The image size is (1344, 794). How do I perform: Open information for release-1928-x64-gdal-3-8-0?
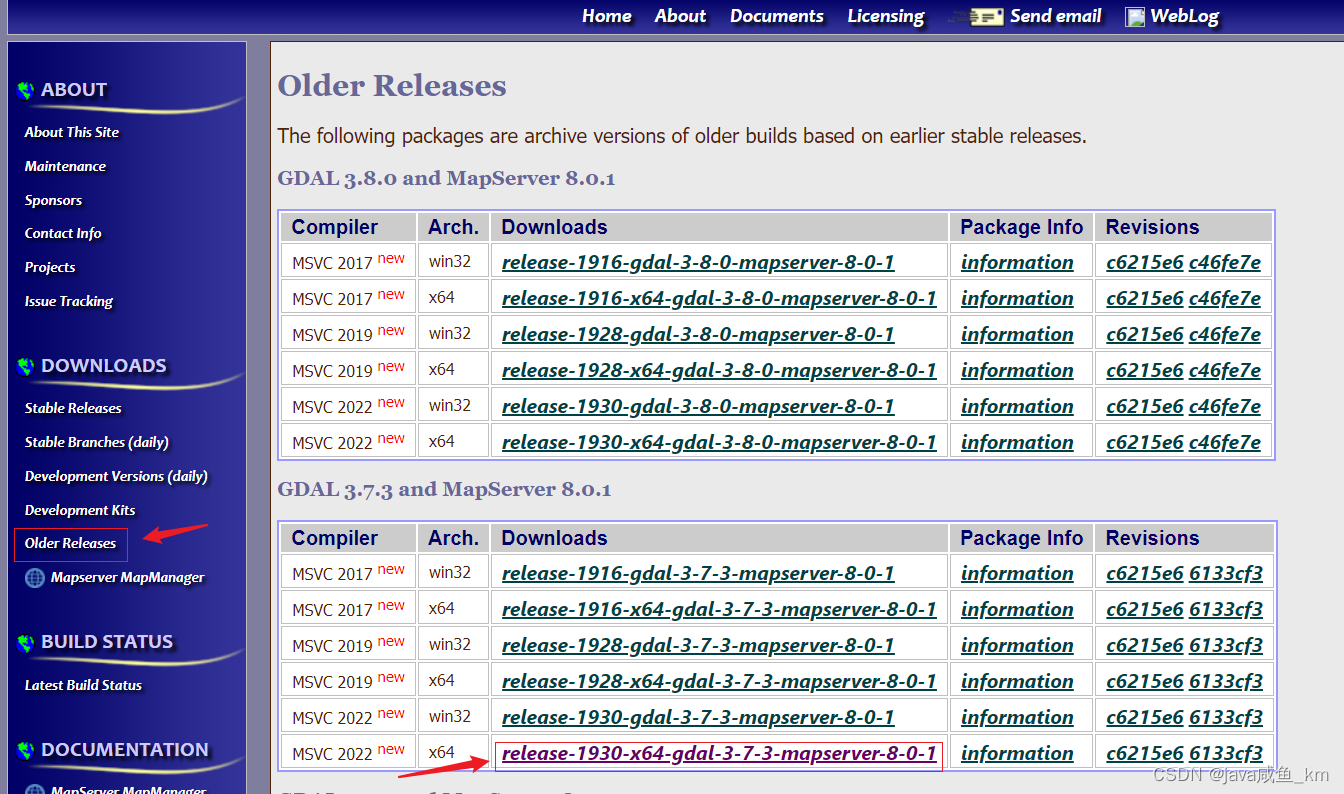1017,370
